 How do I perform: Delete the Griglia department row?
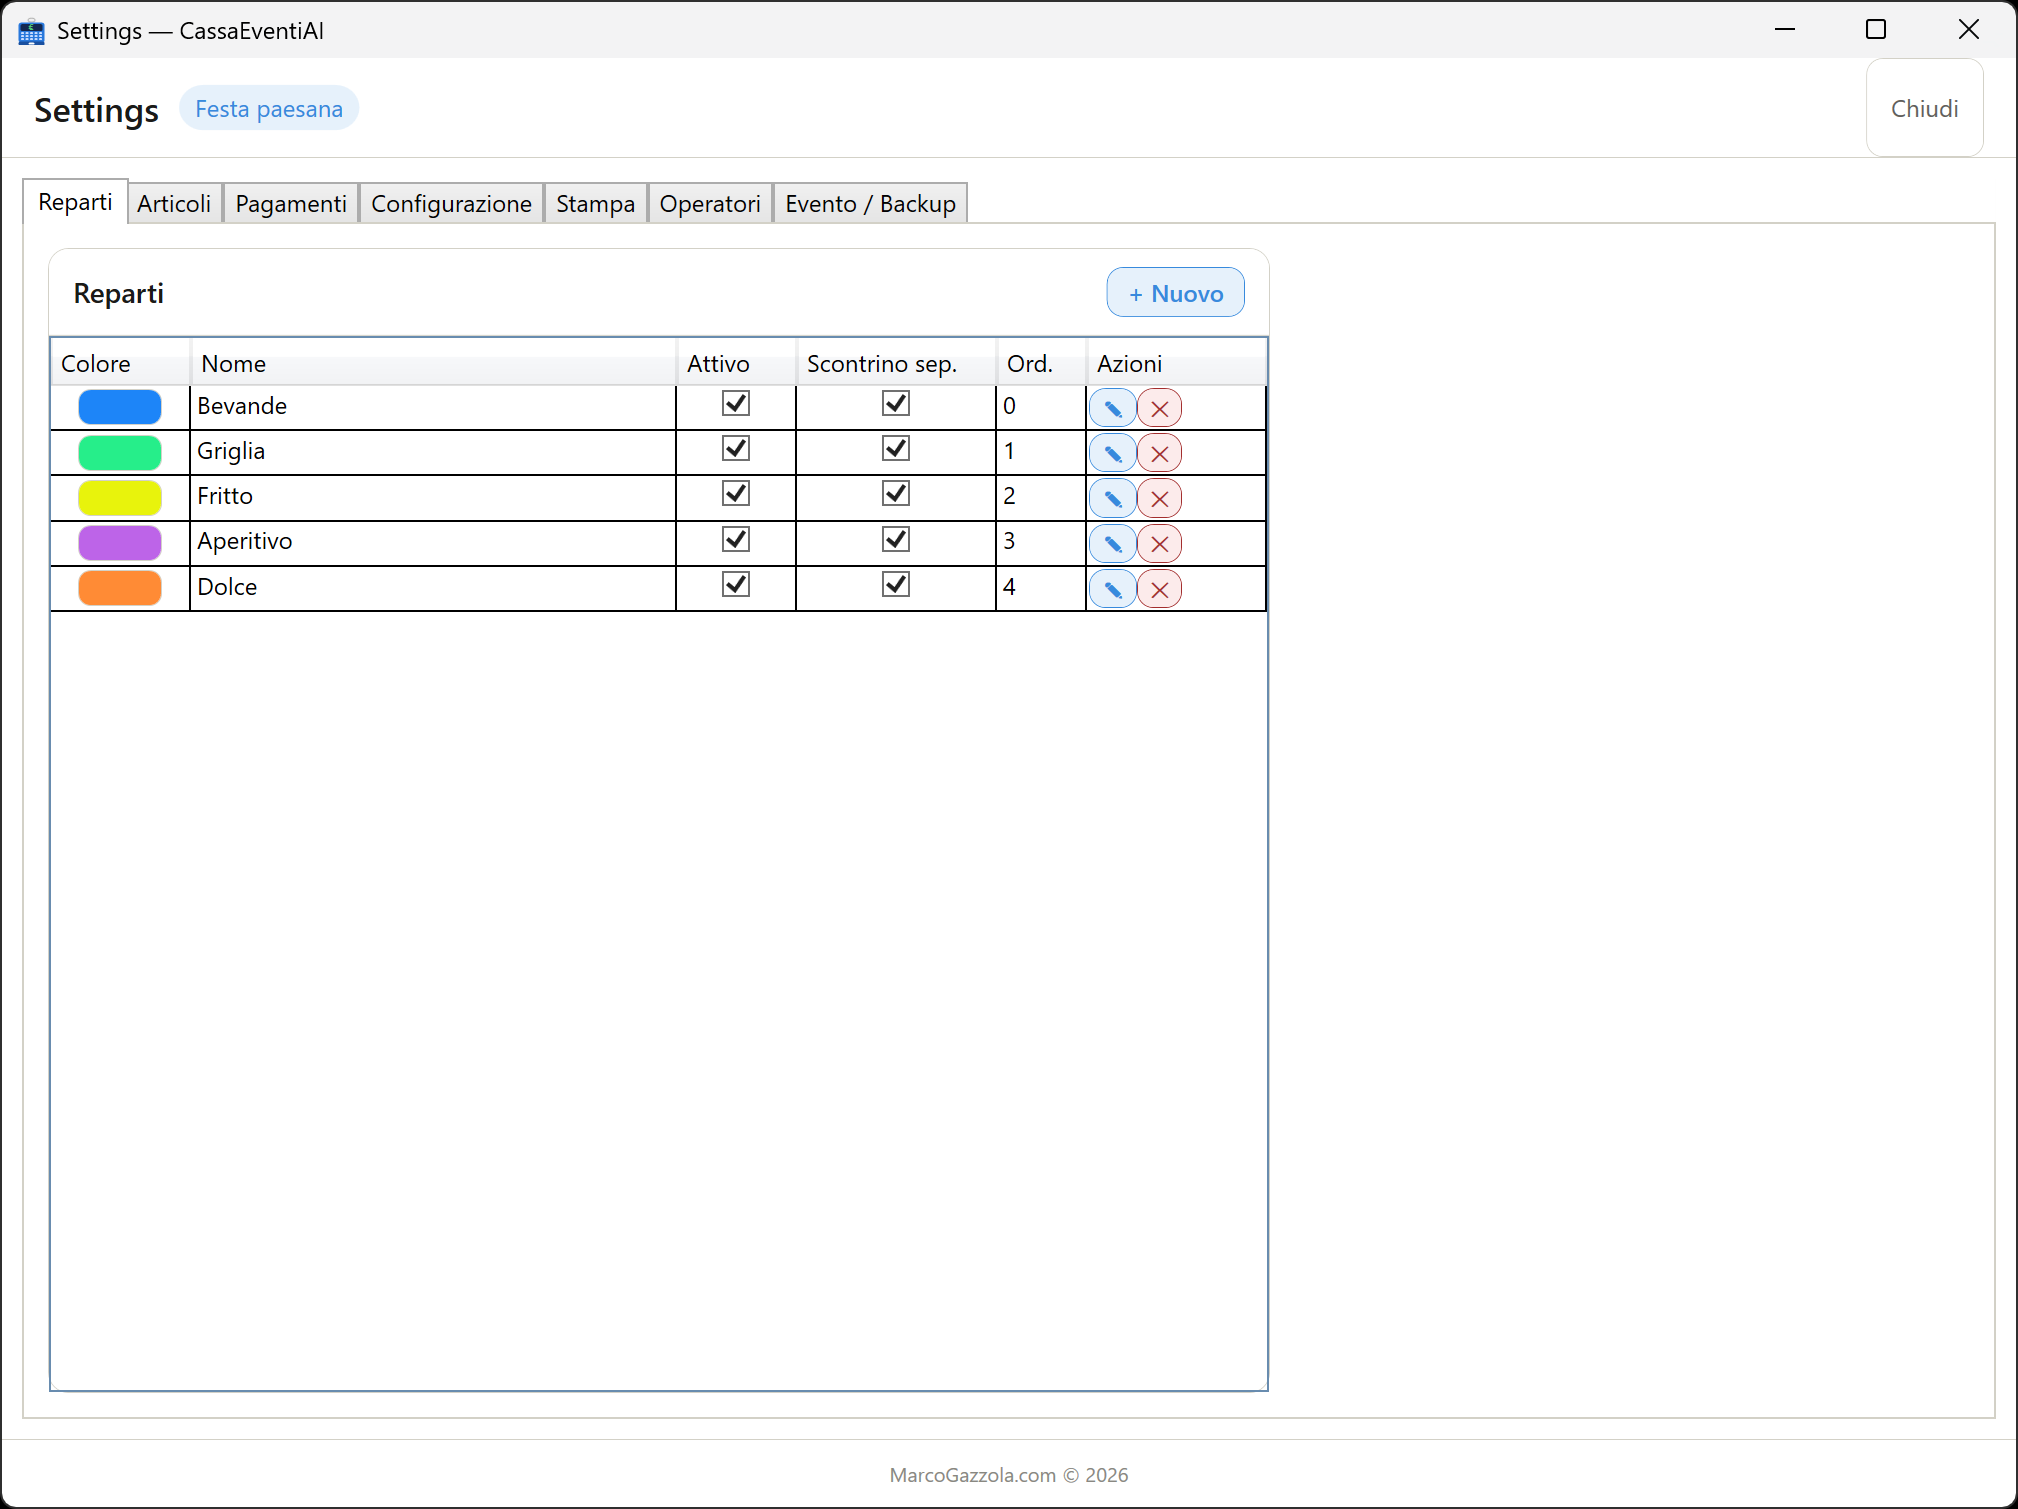(x=1160, y=453)
